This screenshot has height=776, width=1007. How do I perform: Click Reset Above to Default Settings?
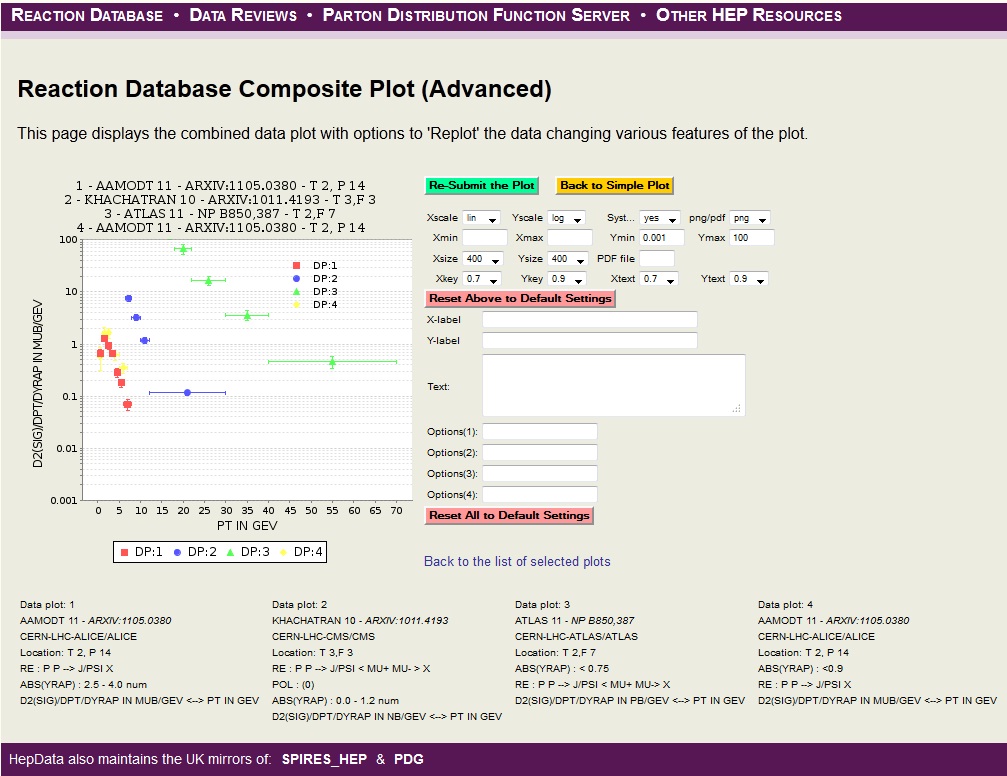520,298
